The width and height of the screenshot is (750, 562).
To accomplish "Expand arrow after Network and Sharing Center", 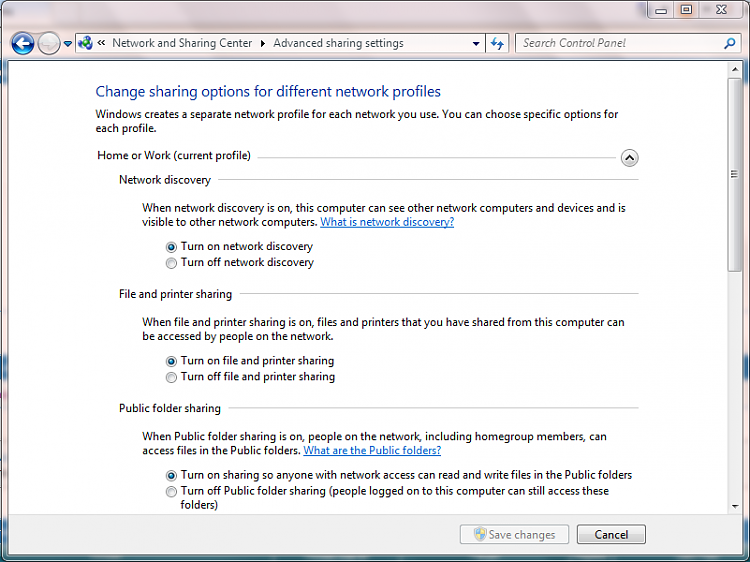I will [263, 43].
